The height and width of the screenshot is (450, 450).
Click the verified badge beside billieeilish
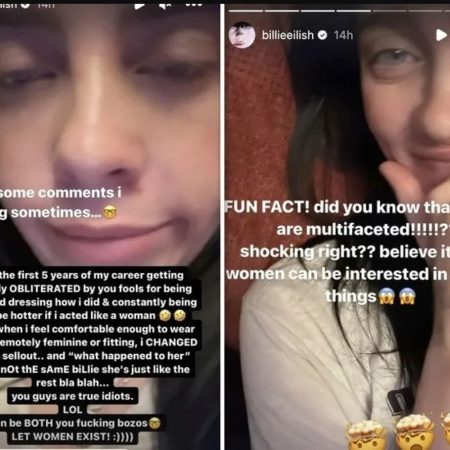323,35
